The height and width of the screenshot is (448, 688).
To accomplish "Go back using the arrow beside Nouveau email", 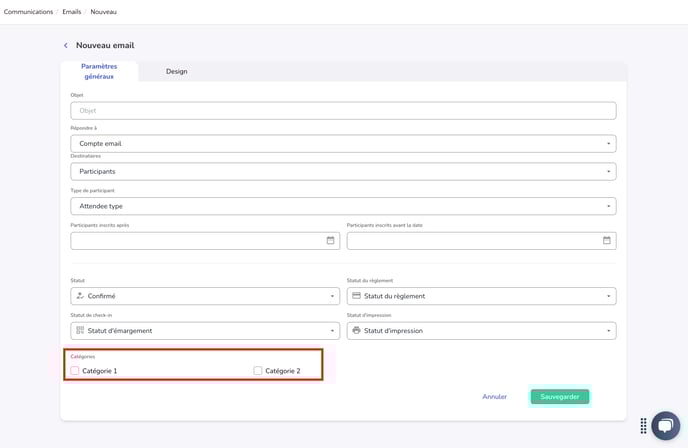I will tap(66, 45).
